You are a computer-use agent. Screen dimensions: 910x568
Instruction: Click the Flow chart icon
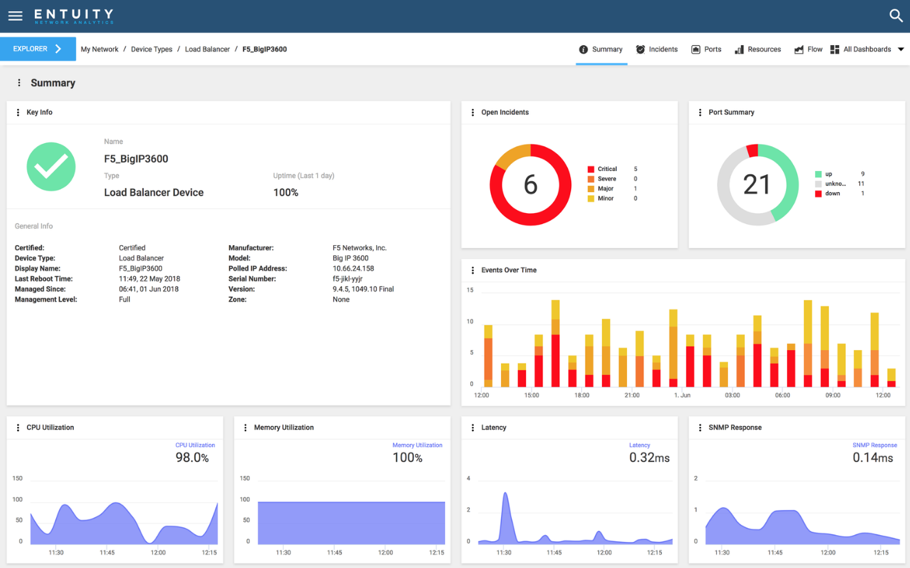click(x=799, y=50)
